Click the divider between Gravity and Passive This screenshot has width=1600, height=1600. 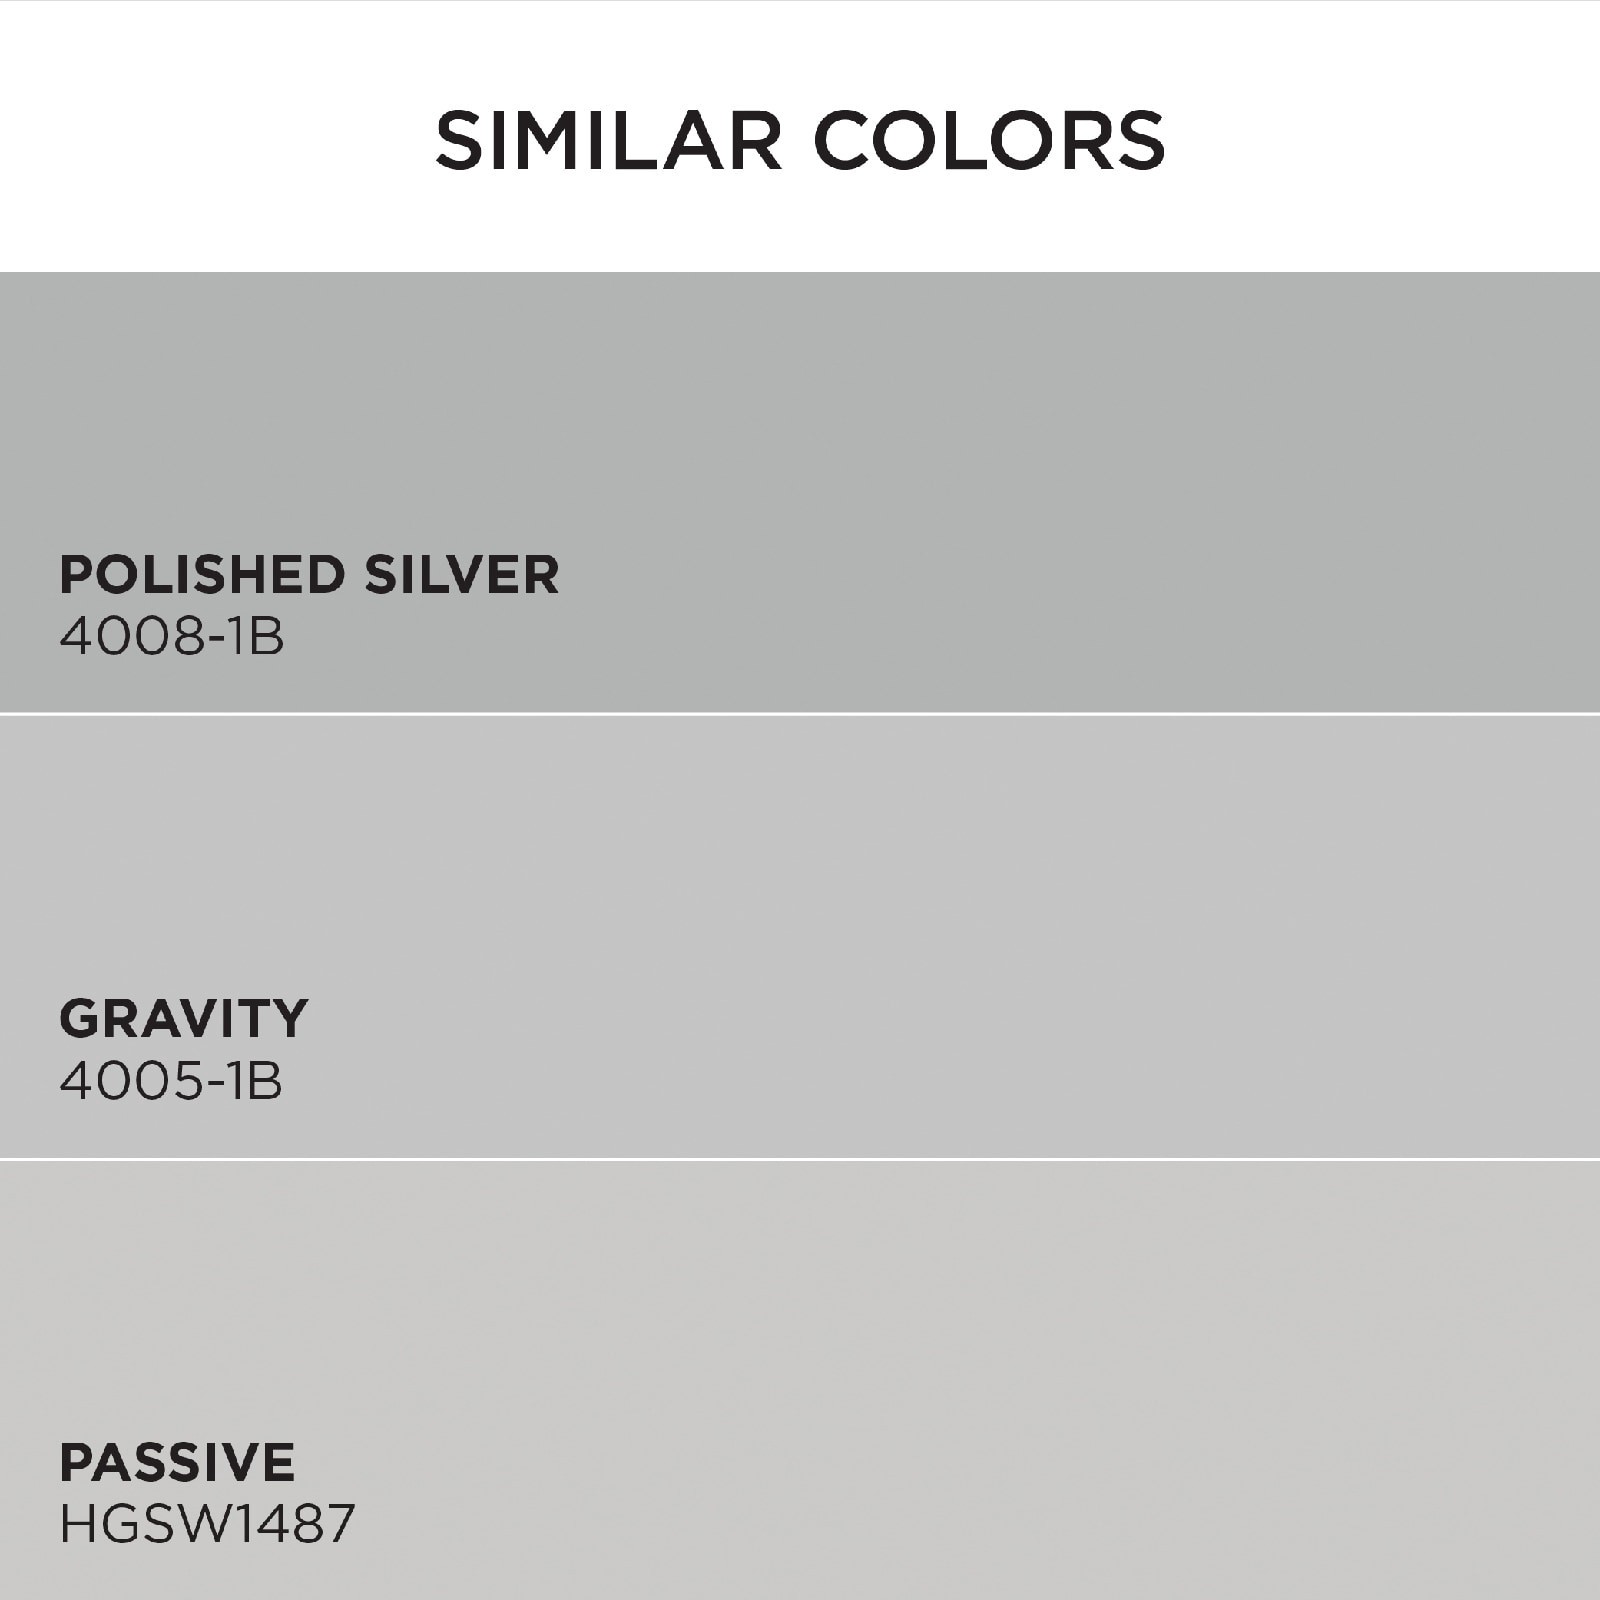pos(800,1159)
